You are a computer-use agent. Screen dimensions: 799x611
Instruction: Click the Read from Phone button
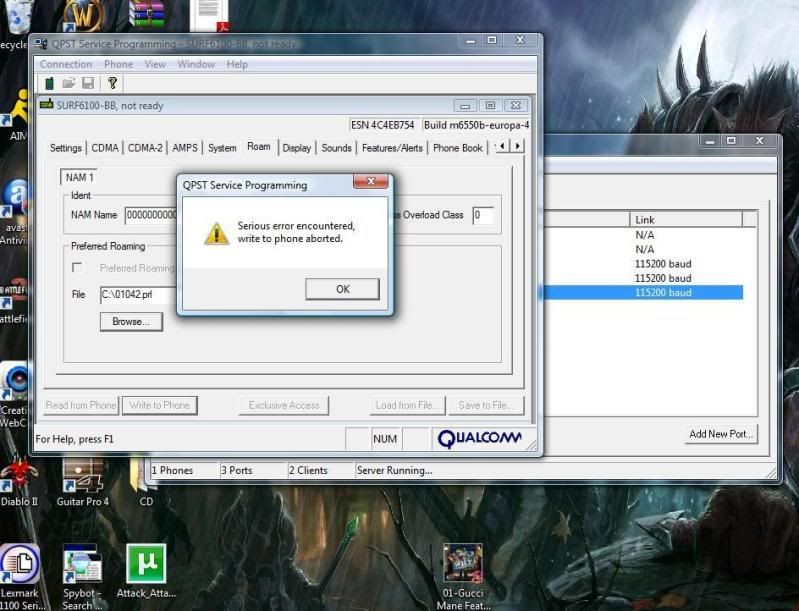(x=81, y=405)
